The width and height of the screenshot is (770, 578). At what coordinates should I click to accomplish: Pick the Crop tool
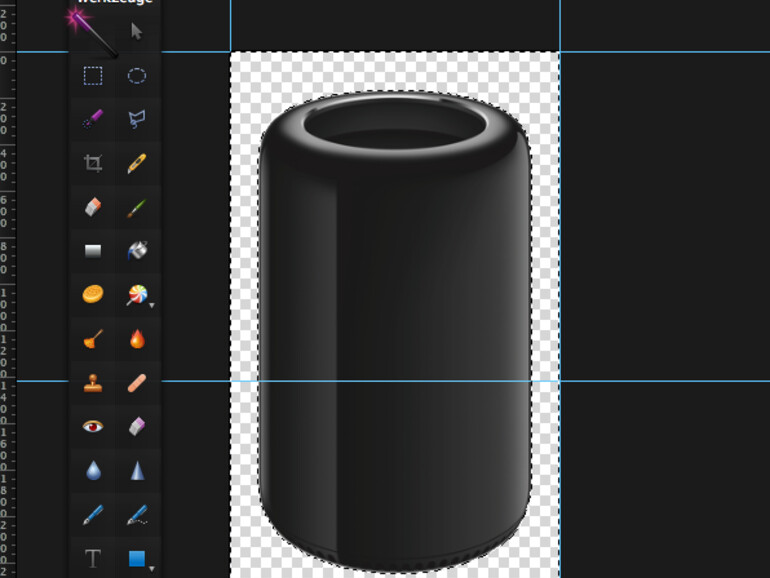[93, 163]
